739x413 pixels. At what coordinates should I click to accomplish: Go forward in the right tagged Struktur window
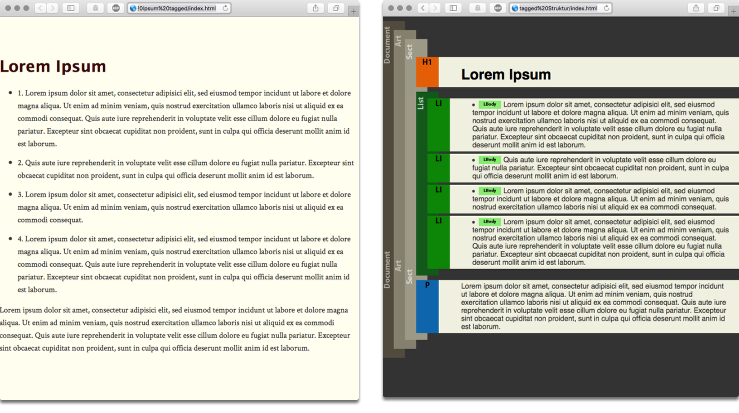(435, 8)
